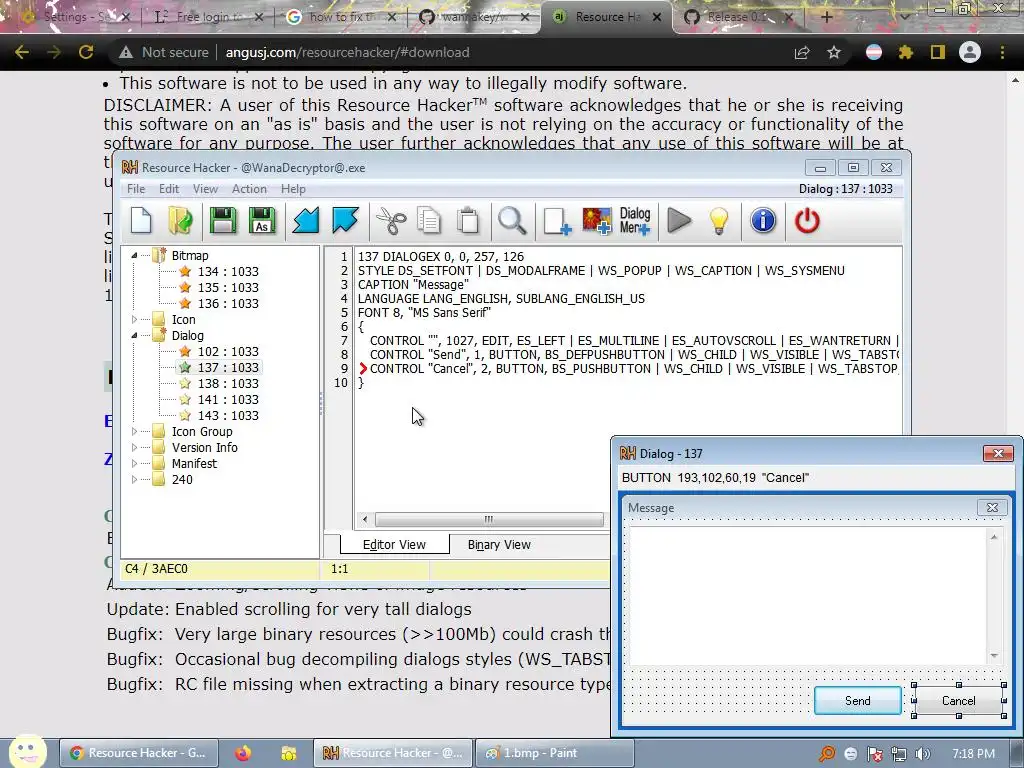Open the Chrome profile avatar

click(x=970, y=52)
